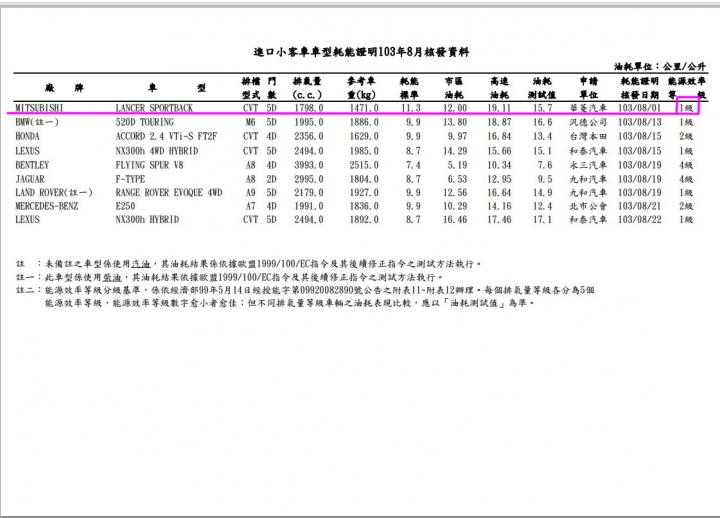Screen dimensions: 720x518
Task: Select the FLYING SPUR V8 model cell
Action: (149, 165)
